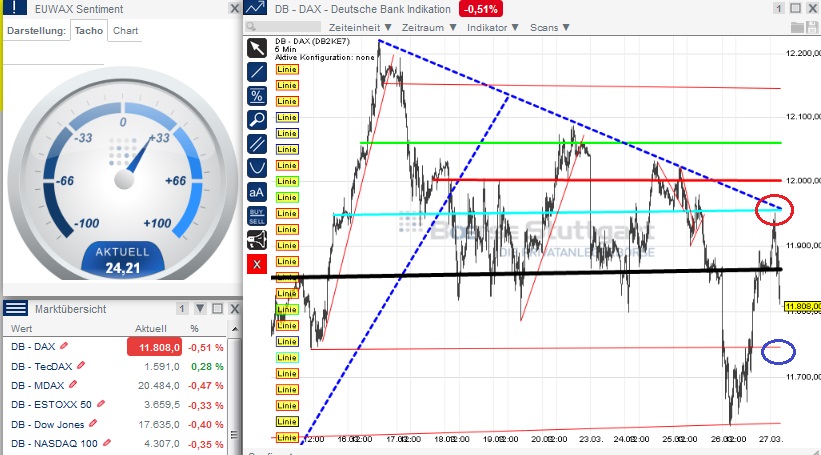Click the chart line icon beside DB - DAX title
The width and height of the screenshot is (821, 455).
(255, 7)
